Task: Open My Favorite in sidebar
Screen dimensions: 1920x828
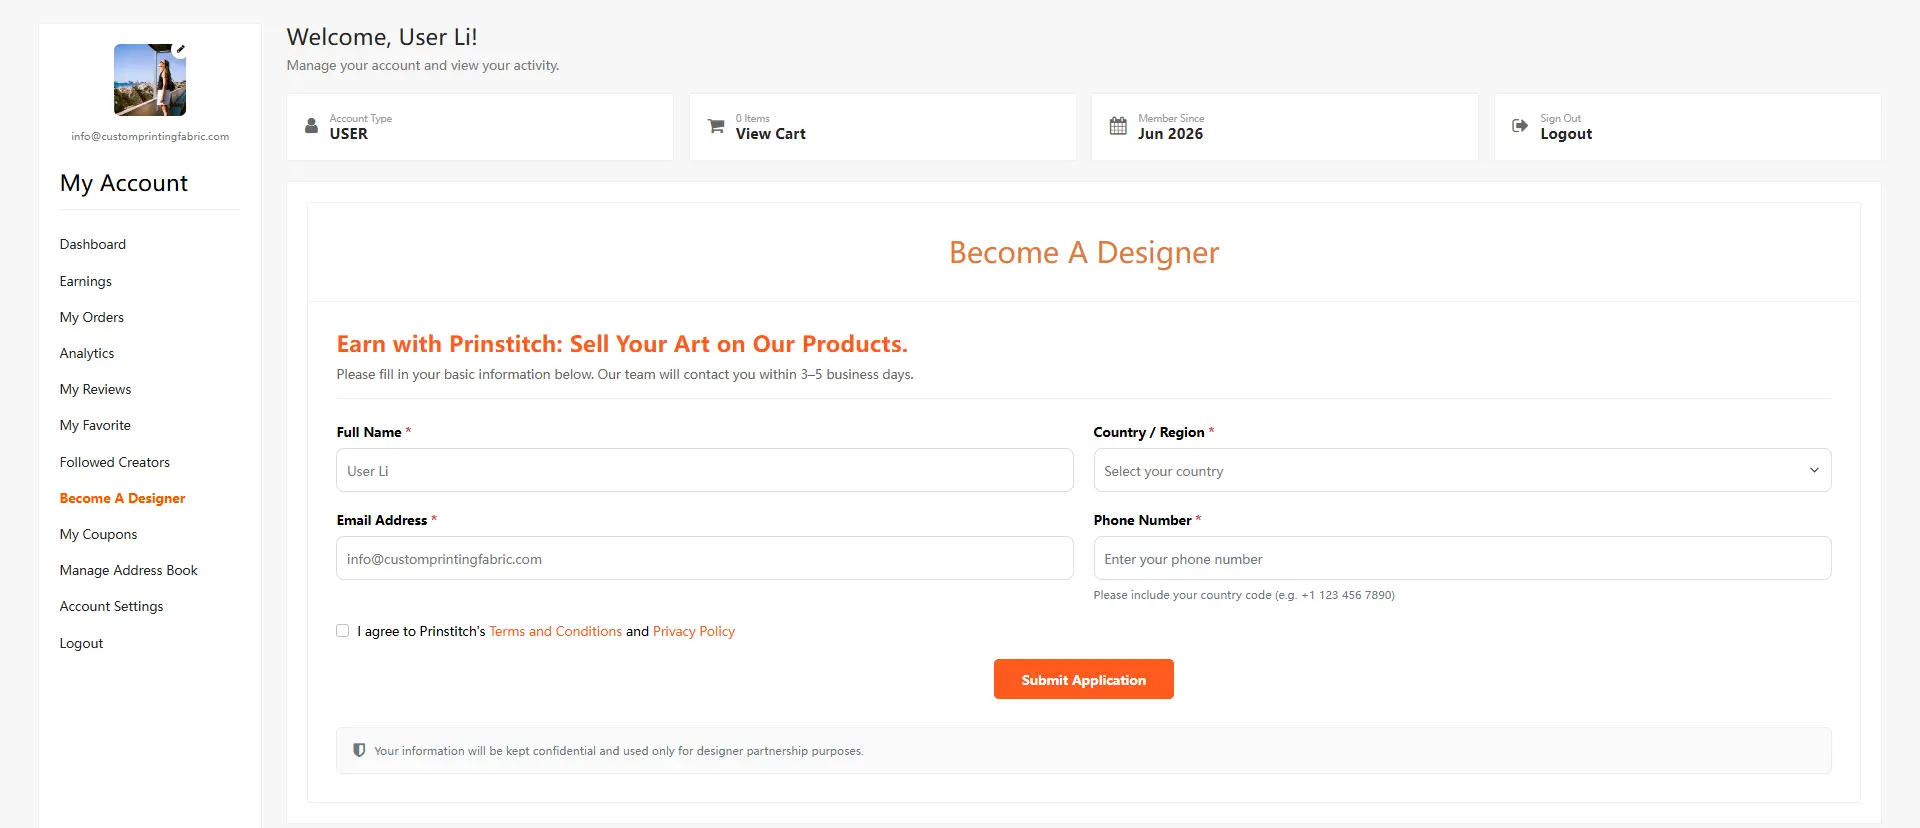Action: click(x=95, y=425)
